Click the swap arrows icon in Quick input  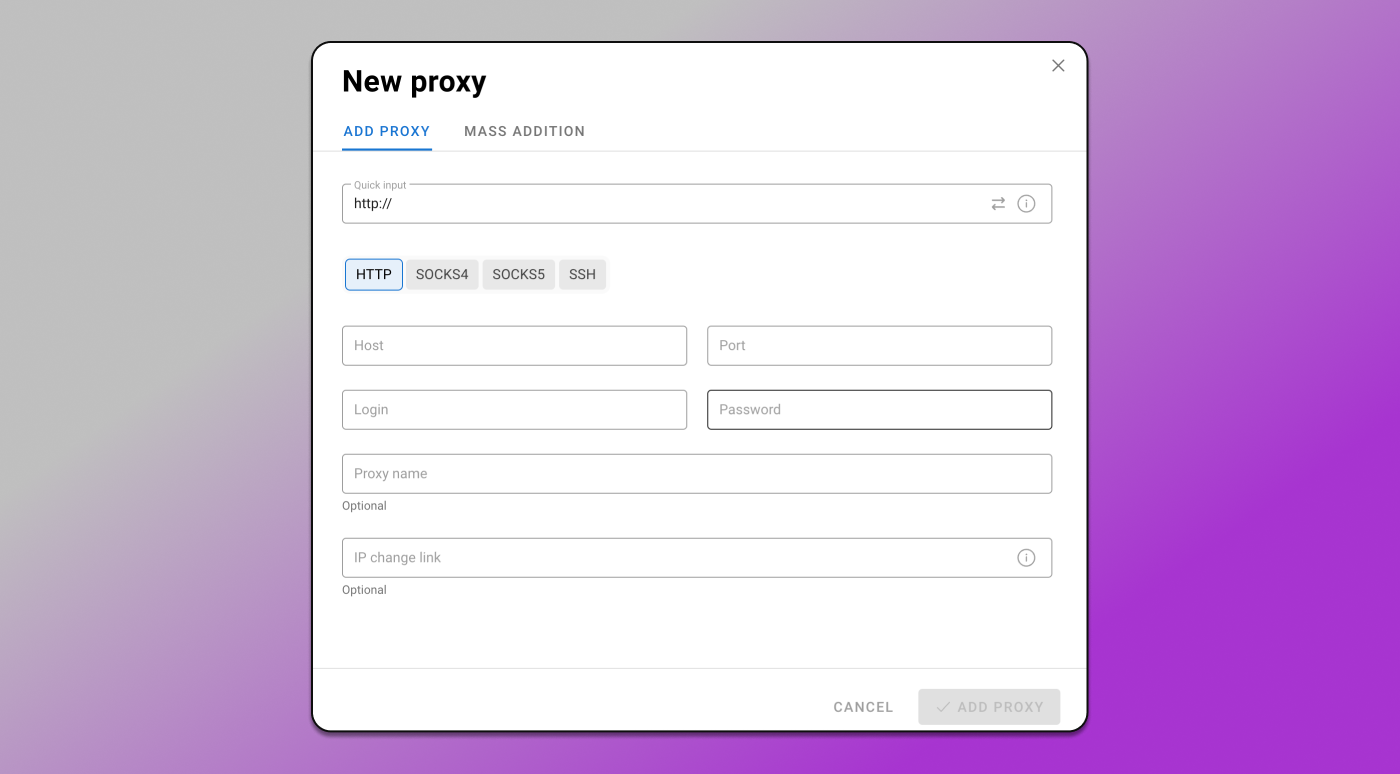coord(998,203)
